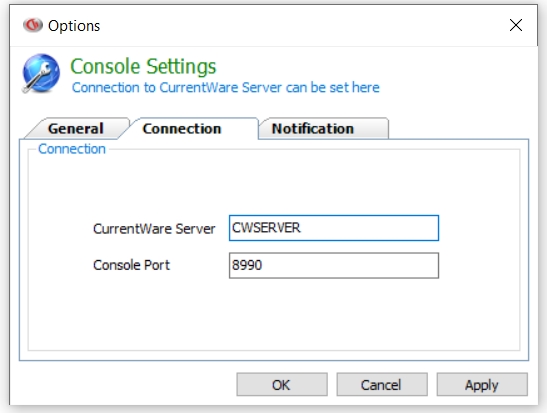
Task: Click the 'Console Port' label
Action: [x=132, y=265]
